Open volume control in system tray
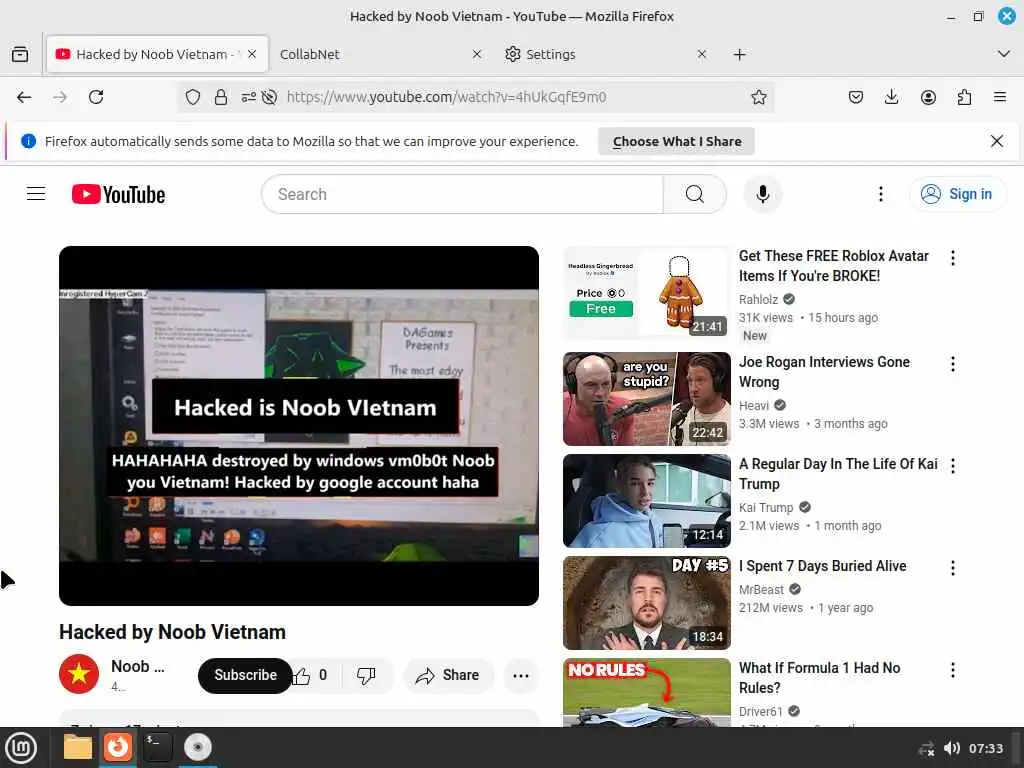The height and width of the screenshot is (768, 1024). click(x=952, y=748)
